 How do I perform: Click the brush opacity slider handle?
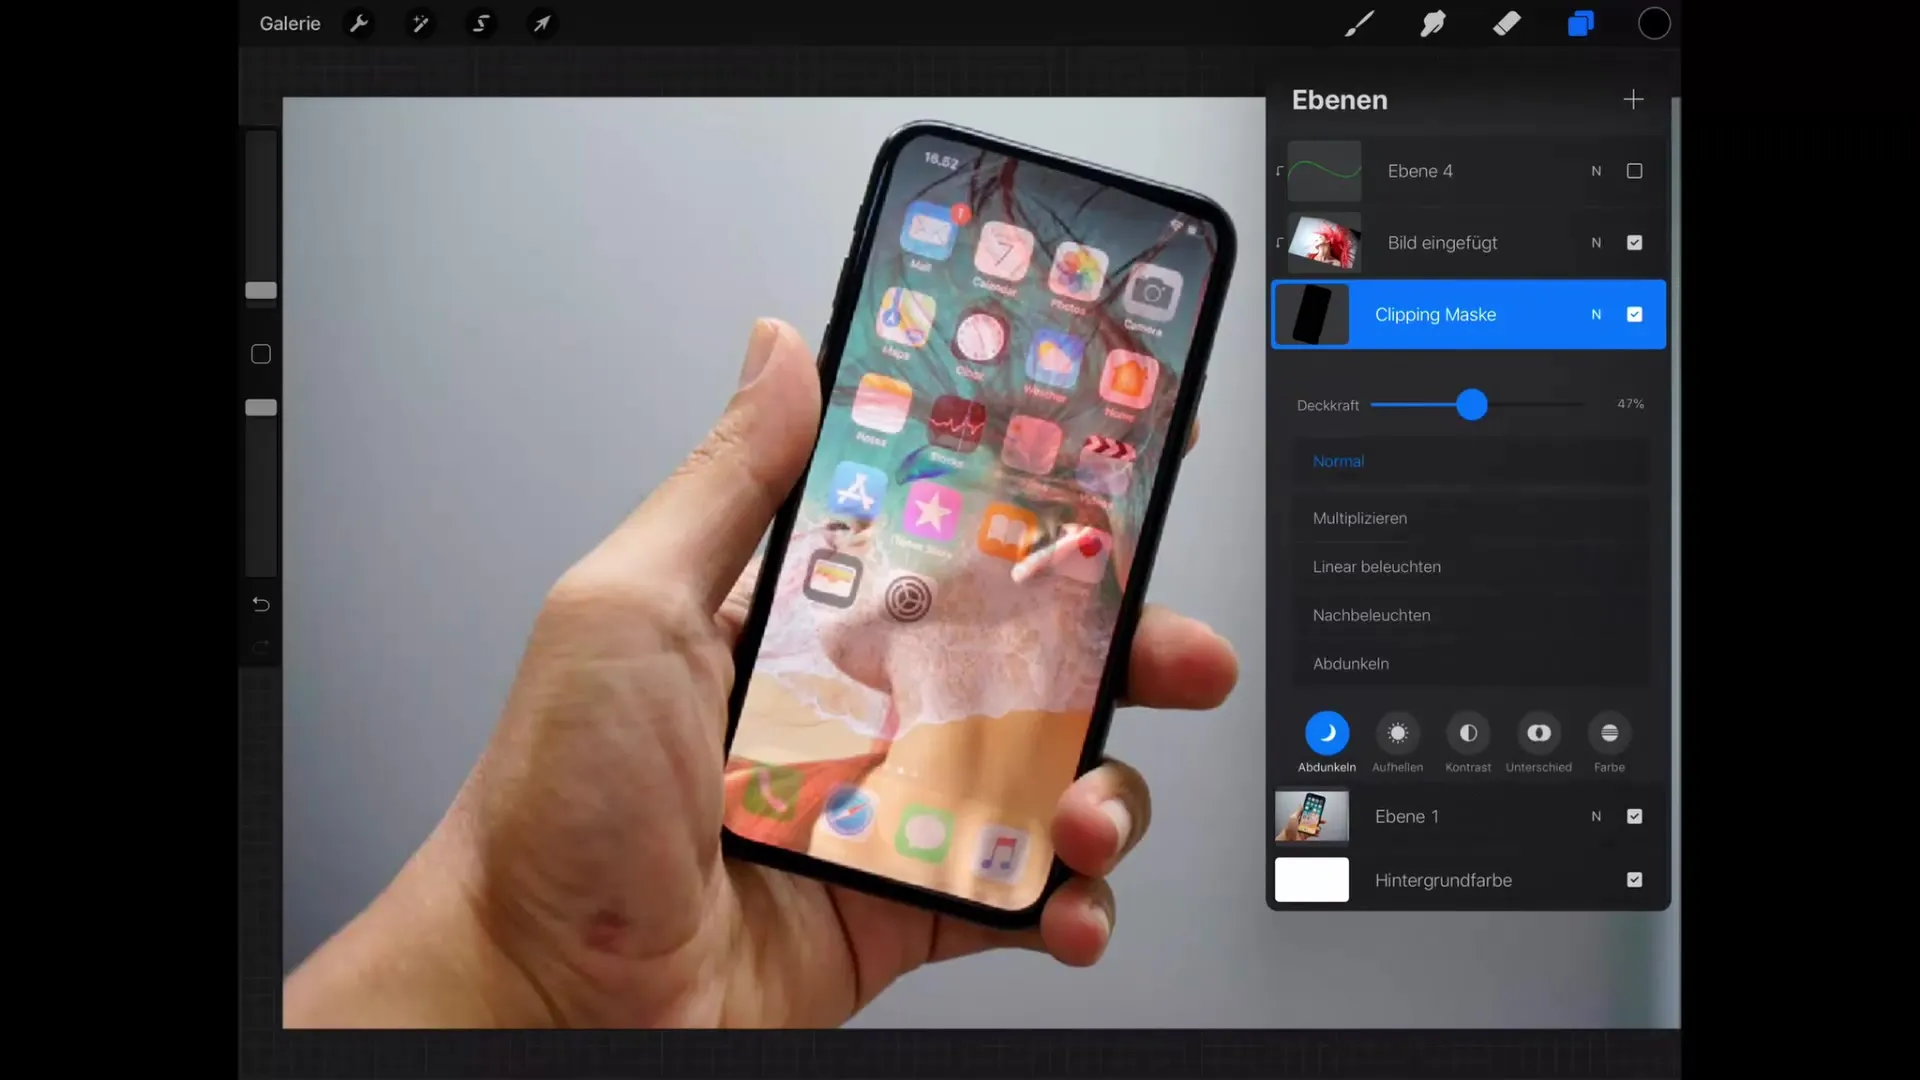point(261,407)
